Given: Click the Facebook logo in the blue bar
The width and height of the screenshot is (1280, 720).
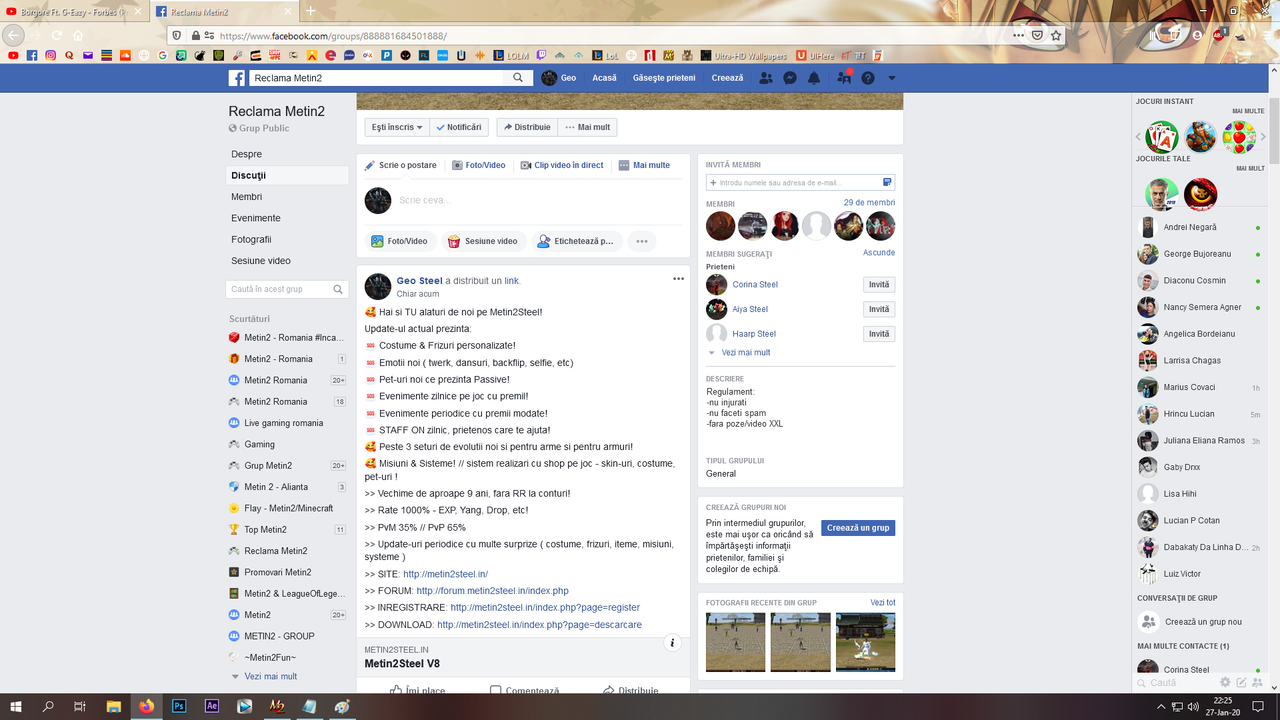Looking at the screenshot, I should (237, 78).
